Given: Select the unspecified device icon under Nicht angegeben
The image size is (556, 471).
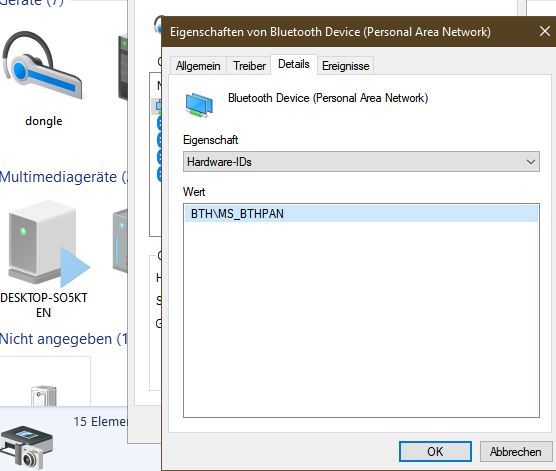Looking at the screenshot, I should (44, 395).
